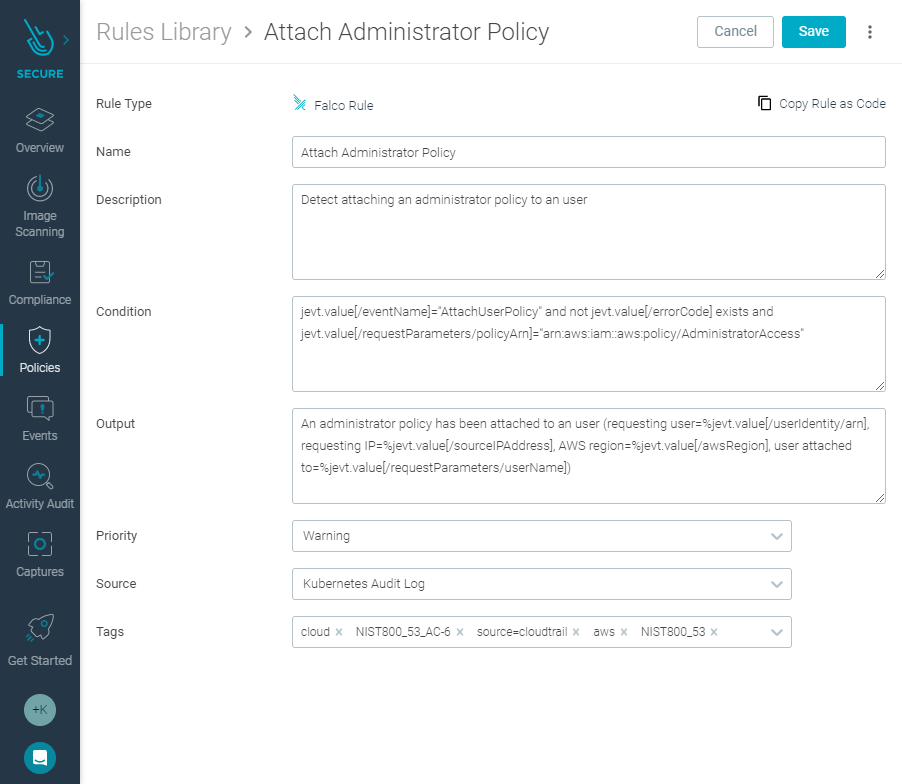The image size is (902, 784).
Task: Click Copy Rule as Code
Action: click(821, 104)
